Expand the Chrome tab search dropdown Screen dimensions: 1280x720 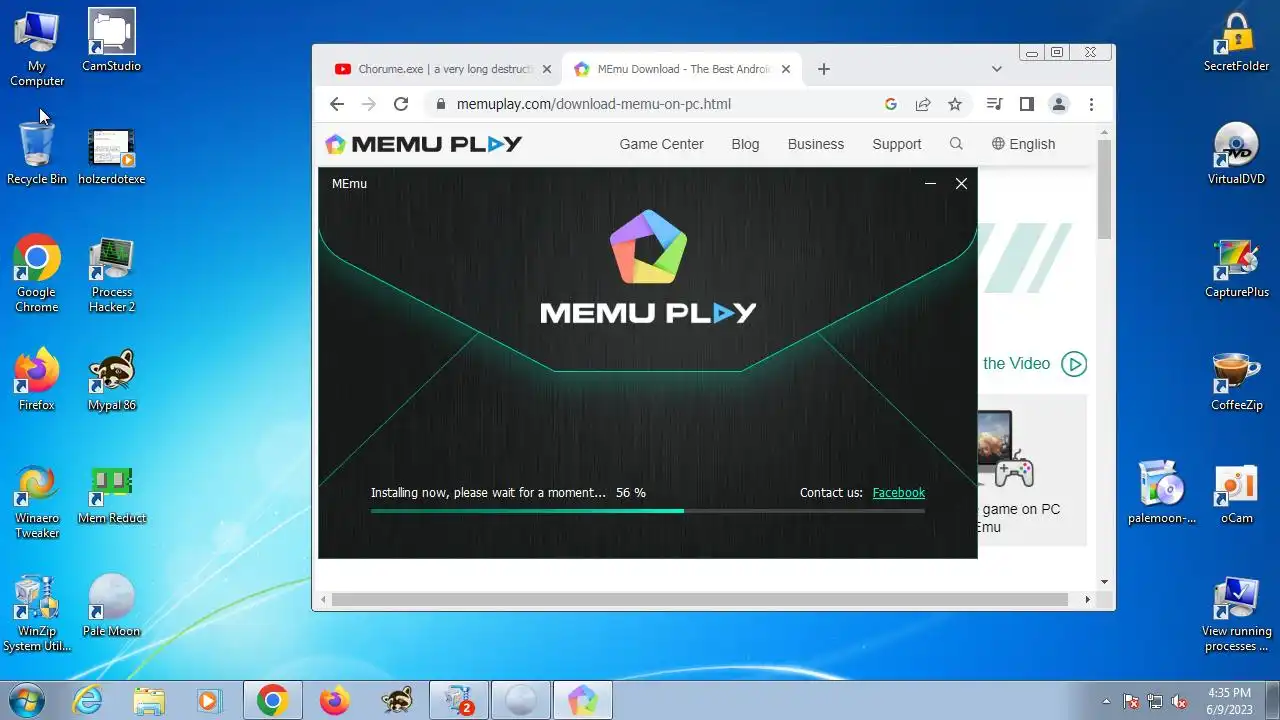996,69
